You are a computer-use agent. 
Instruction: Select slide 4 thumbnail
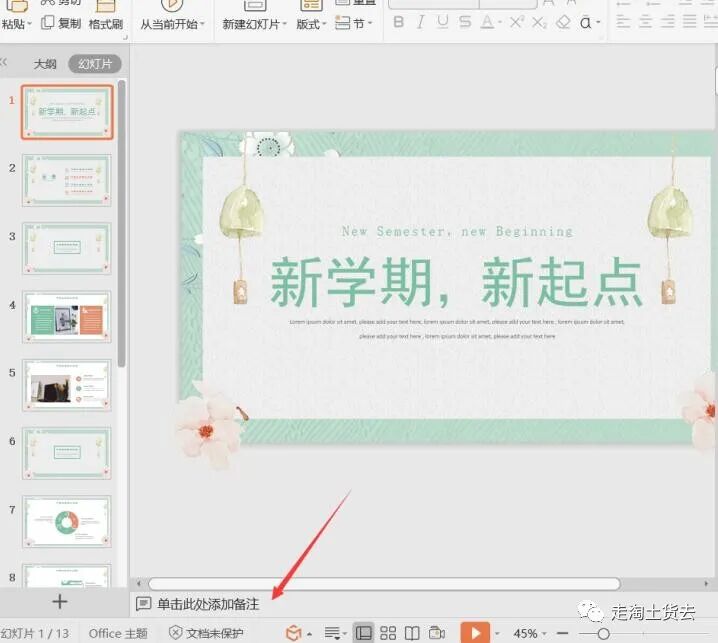pyautogui.click(x=67, y=317)
